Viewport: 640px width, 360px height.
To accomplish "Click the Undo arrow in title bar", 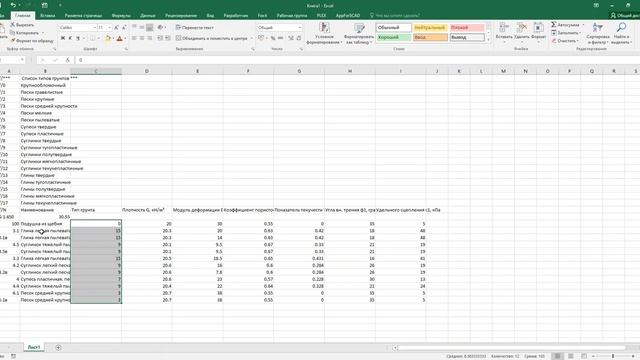I will click(x=13, y=5).
